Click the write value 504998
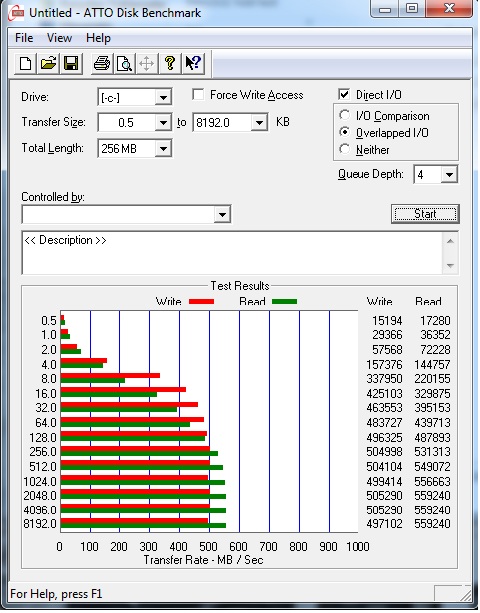The width and height of the screenshot is (480, 613). (x=384, y=452)
